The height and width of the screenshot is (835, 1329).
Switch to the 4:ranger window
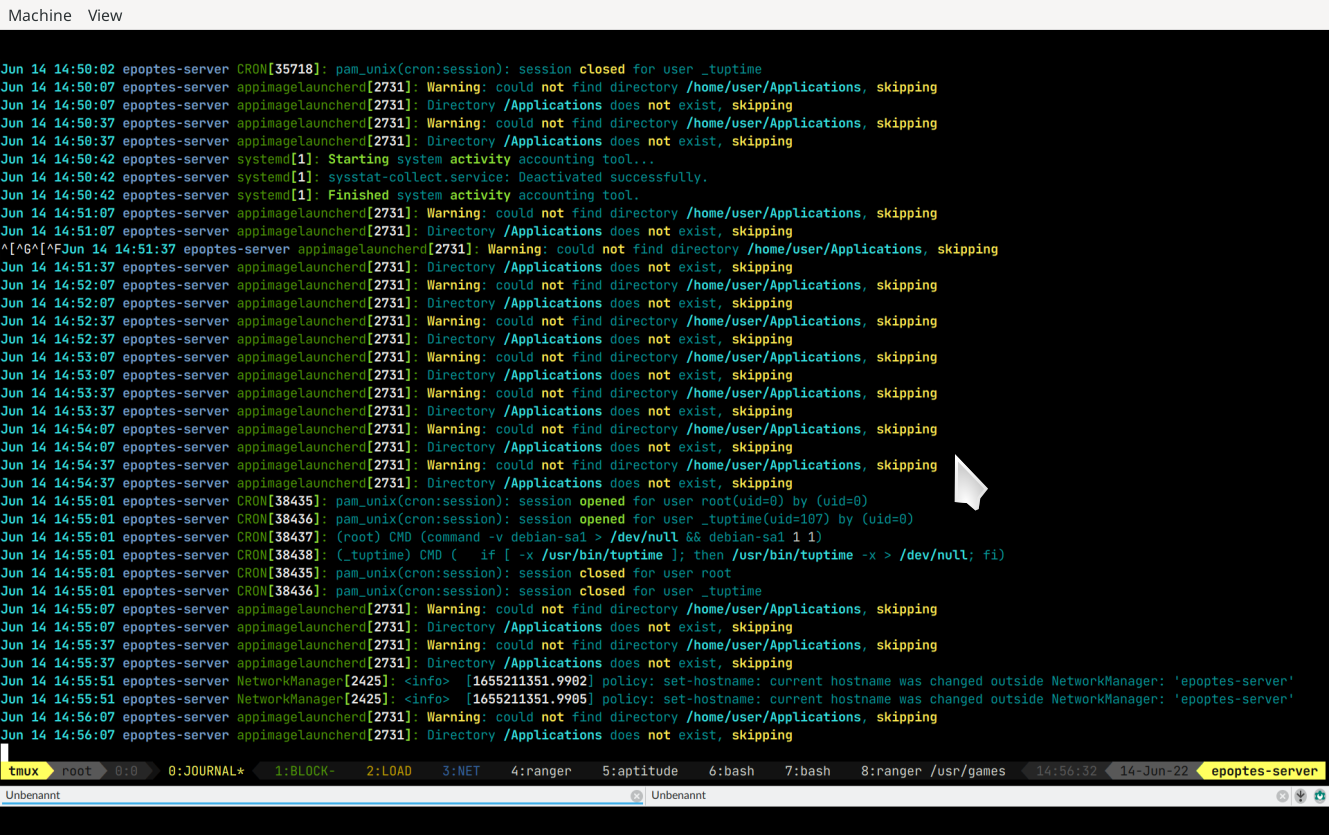(540, 771)
